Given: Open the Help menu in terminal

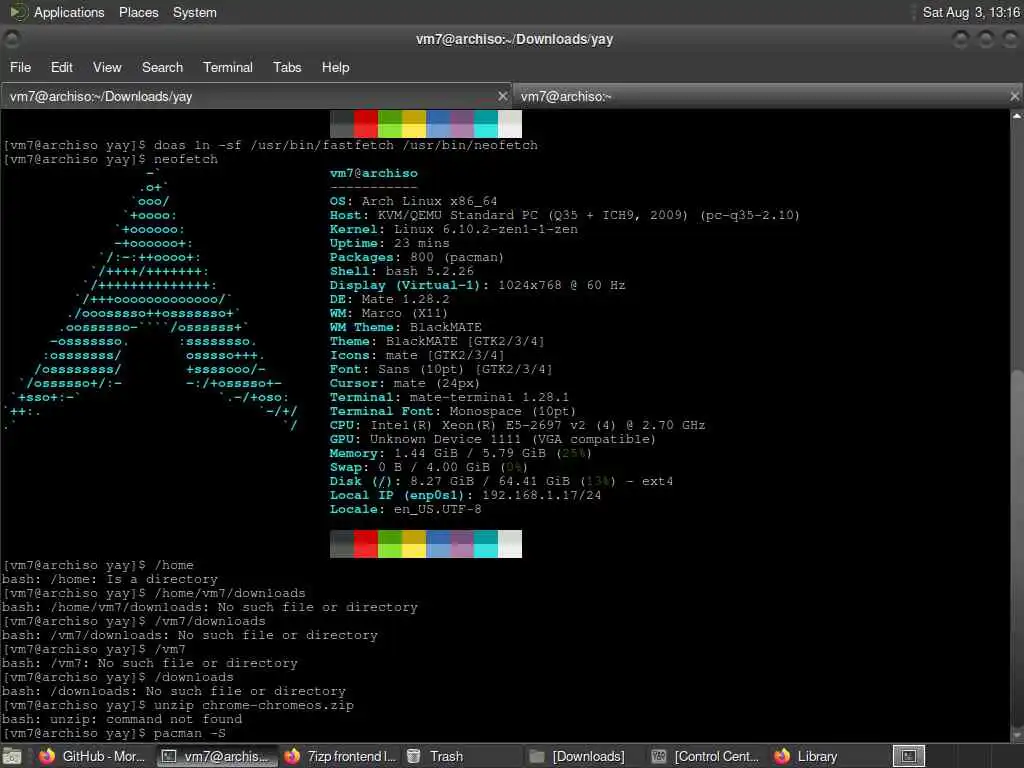Looking at the screenshot, I should tap(336, 67).
